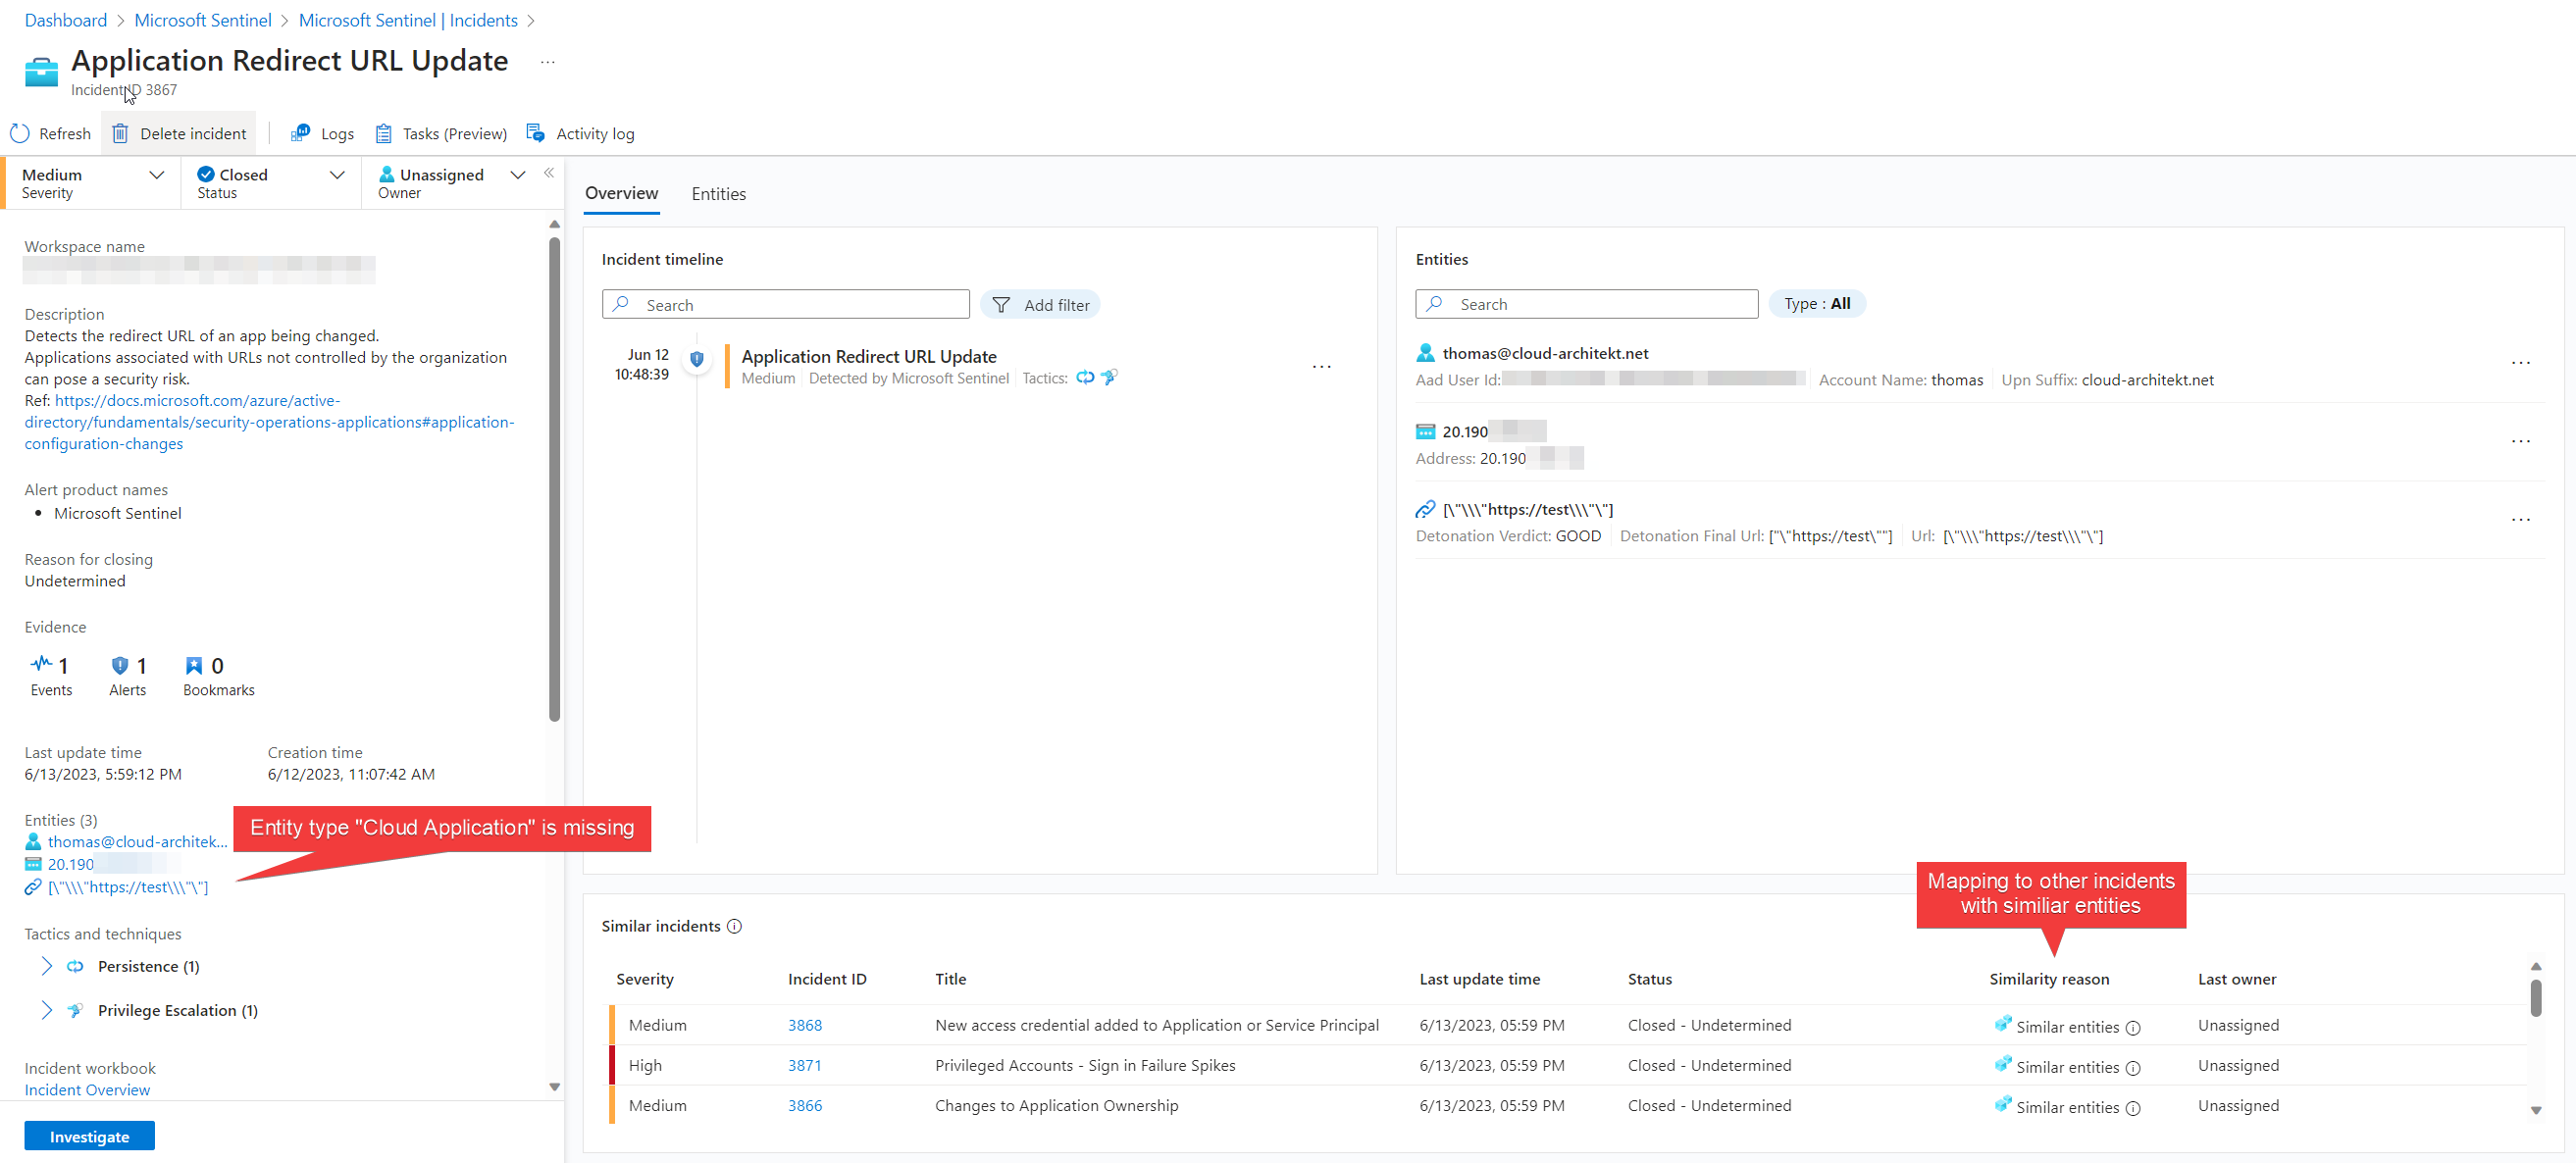Open Logs from the toolbar
The height and width of the screenshot is (1163, 2576).
[x=322, y=133]
